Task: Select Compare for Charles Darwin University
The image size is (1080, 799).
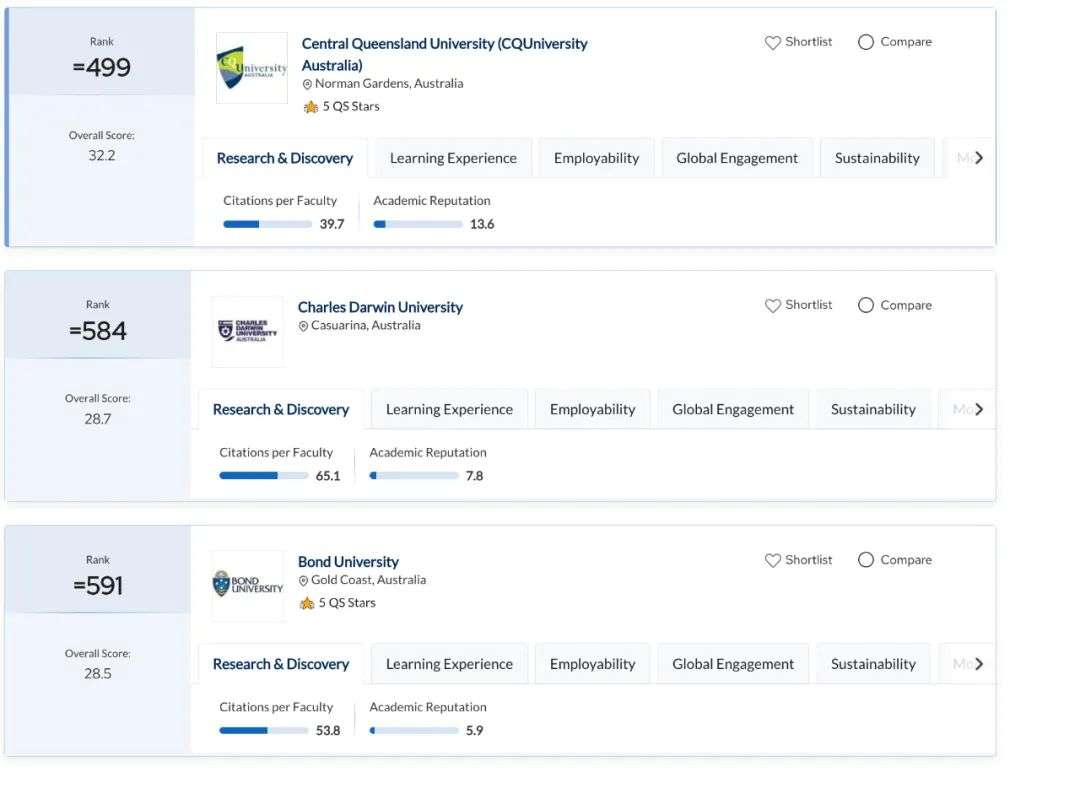Action: (866, 305)
